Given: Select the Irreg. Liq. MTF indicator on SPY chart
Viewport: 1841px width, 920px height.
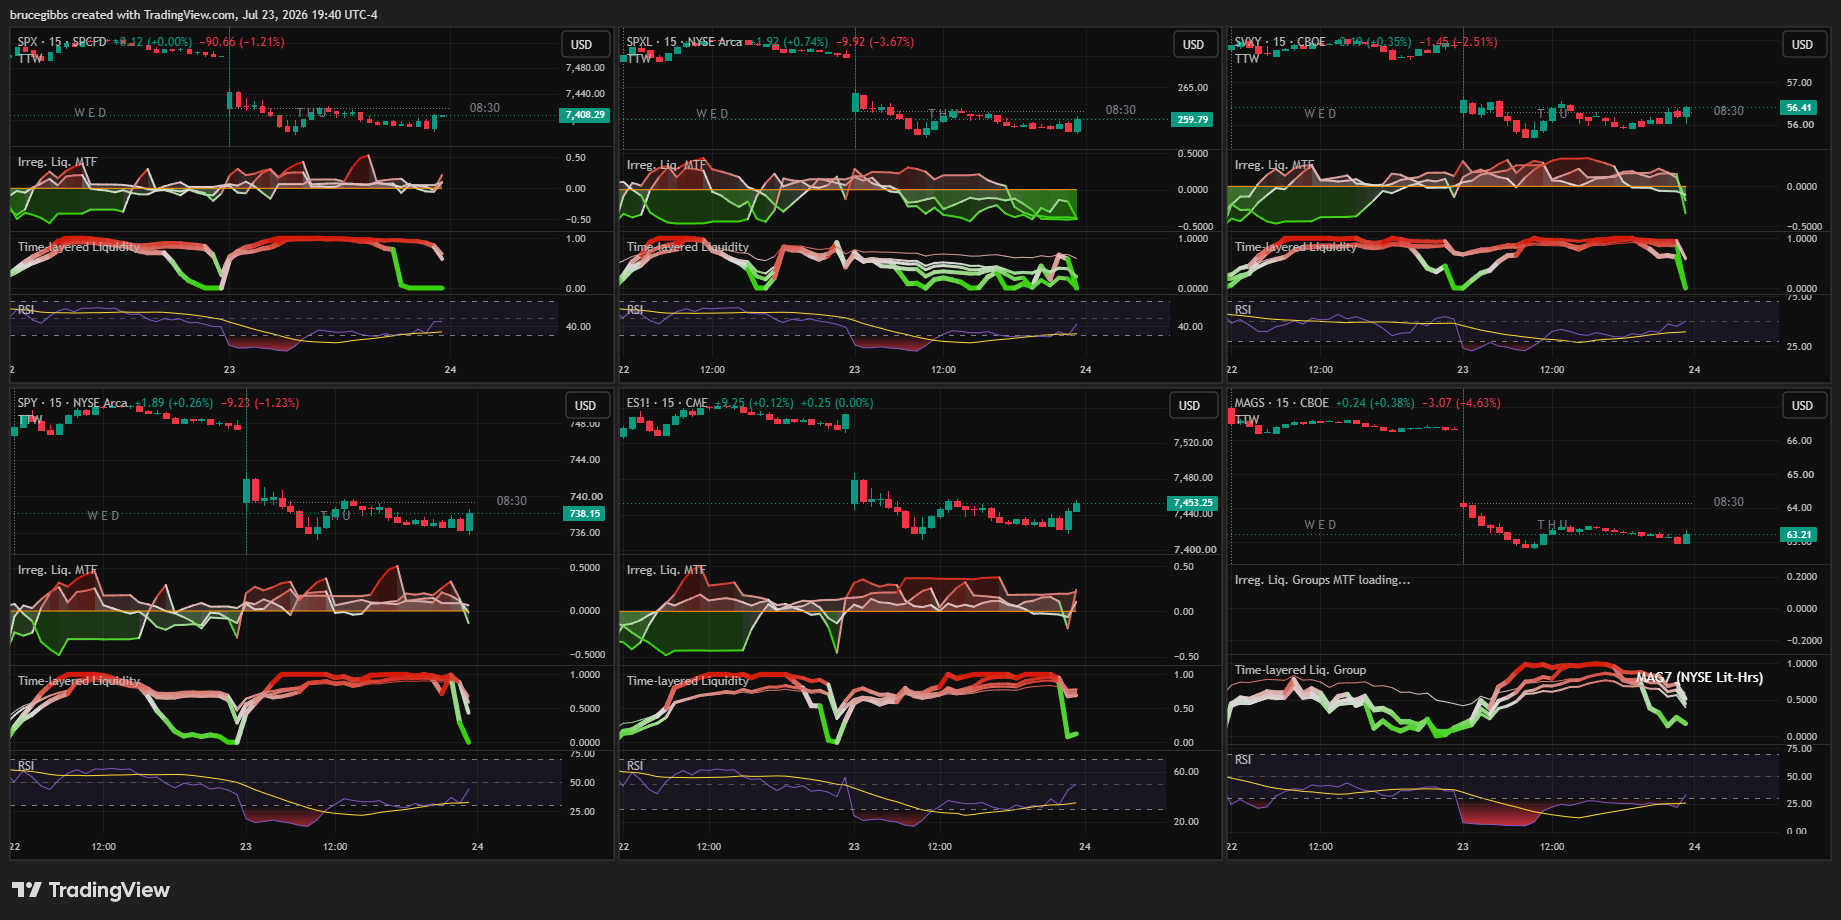Looking at the screenshot, I should (x=57, y=570).
